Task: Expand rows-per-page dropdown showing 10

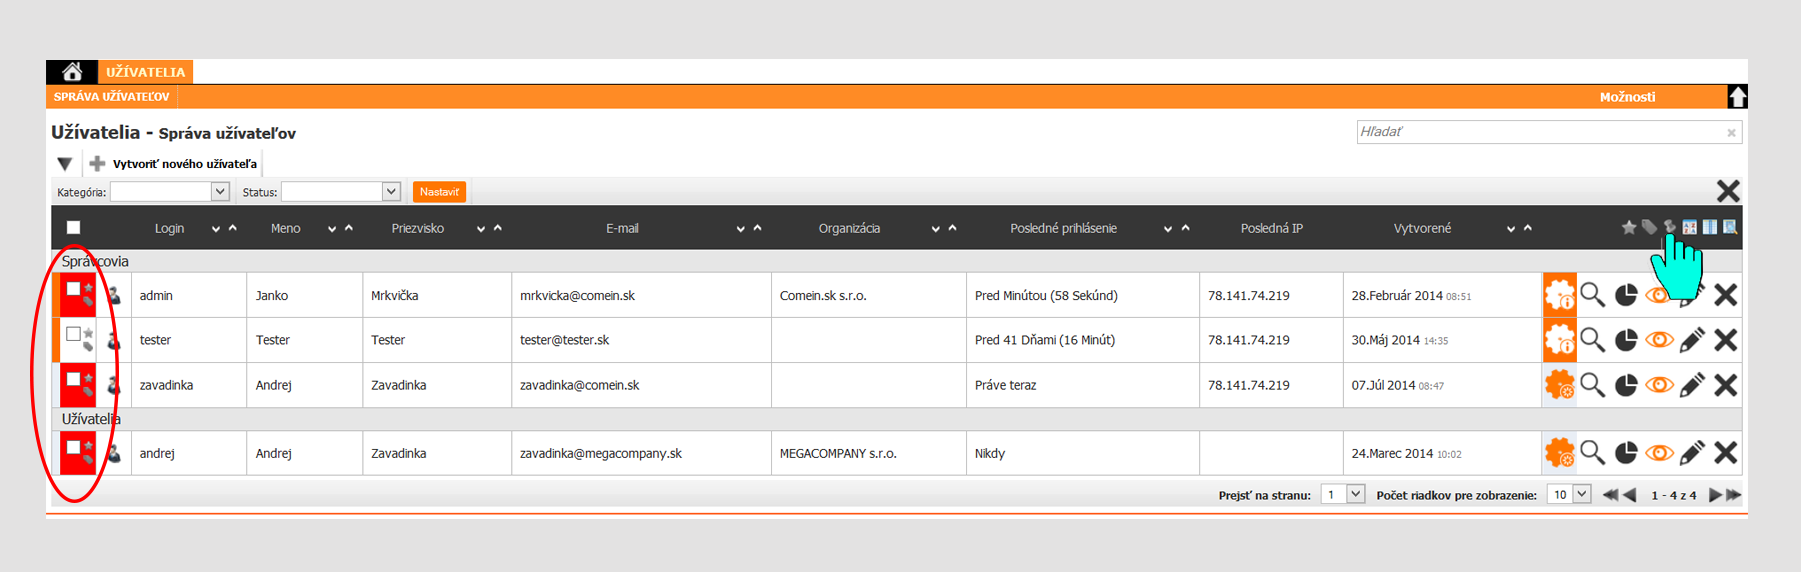Action: click(x=1581, y=495)
